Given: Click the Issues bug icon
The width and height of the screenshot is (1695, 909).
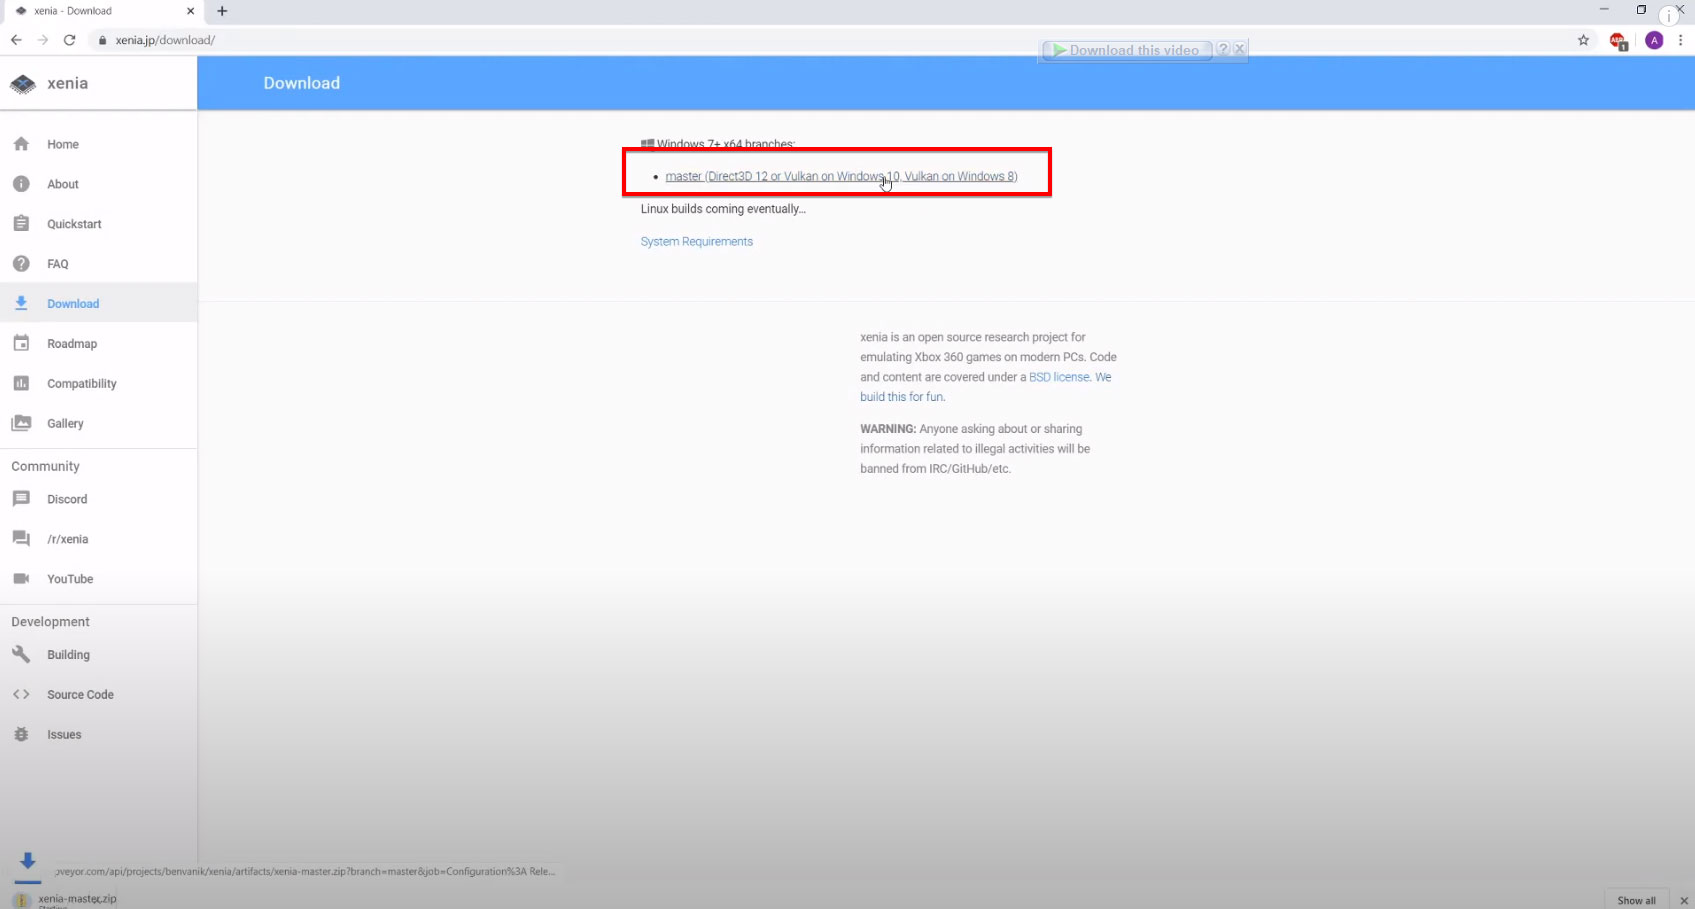Looking at the screenshot, I should tap(21, 734).
